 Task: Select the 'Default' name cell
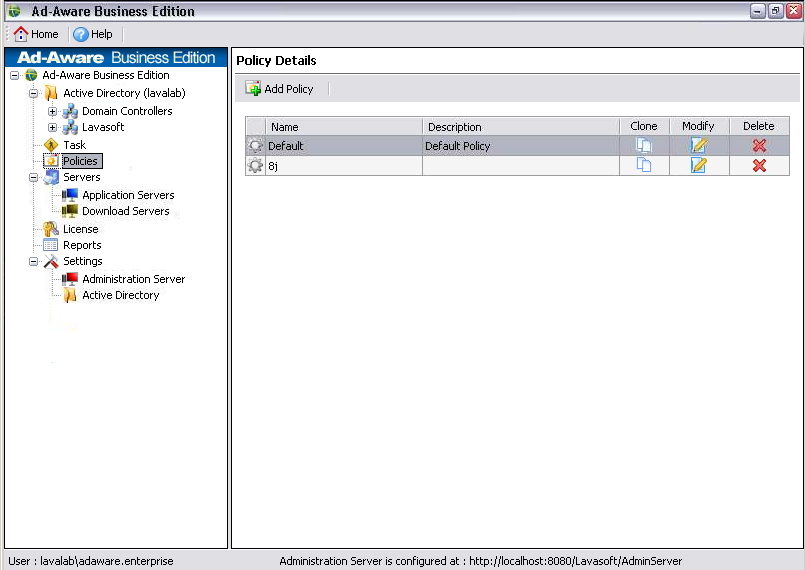click(343, 146)
